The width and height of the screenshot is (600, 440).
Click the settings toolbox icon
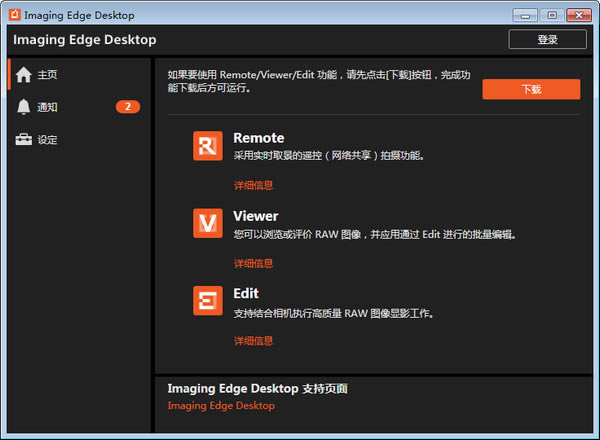pos(24,140)
